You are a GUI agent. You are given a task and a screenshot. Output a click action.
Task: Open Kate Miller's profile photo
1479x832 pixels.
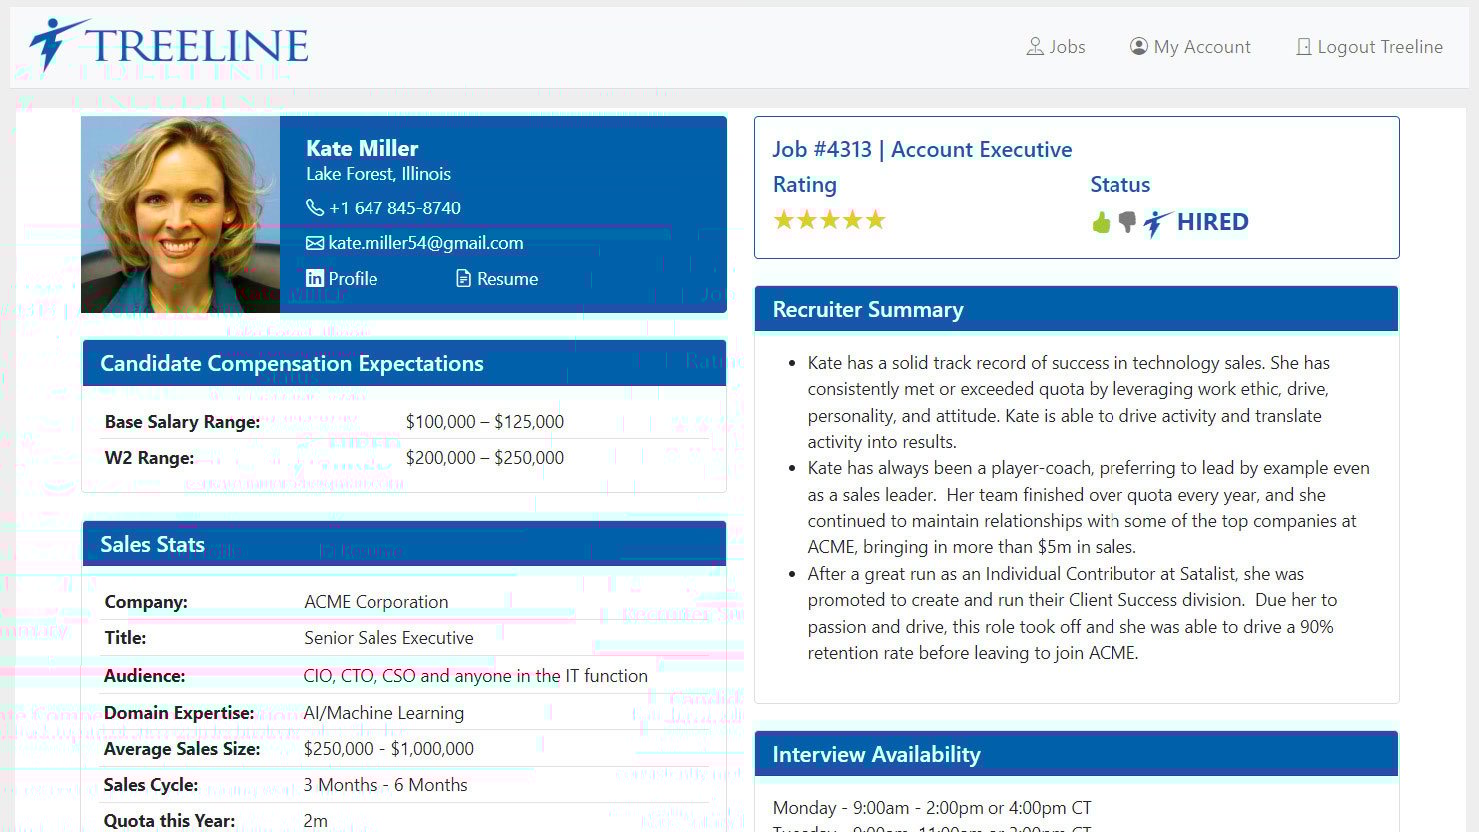[x=180, y=214]
